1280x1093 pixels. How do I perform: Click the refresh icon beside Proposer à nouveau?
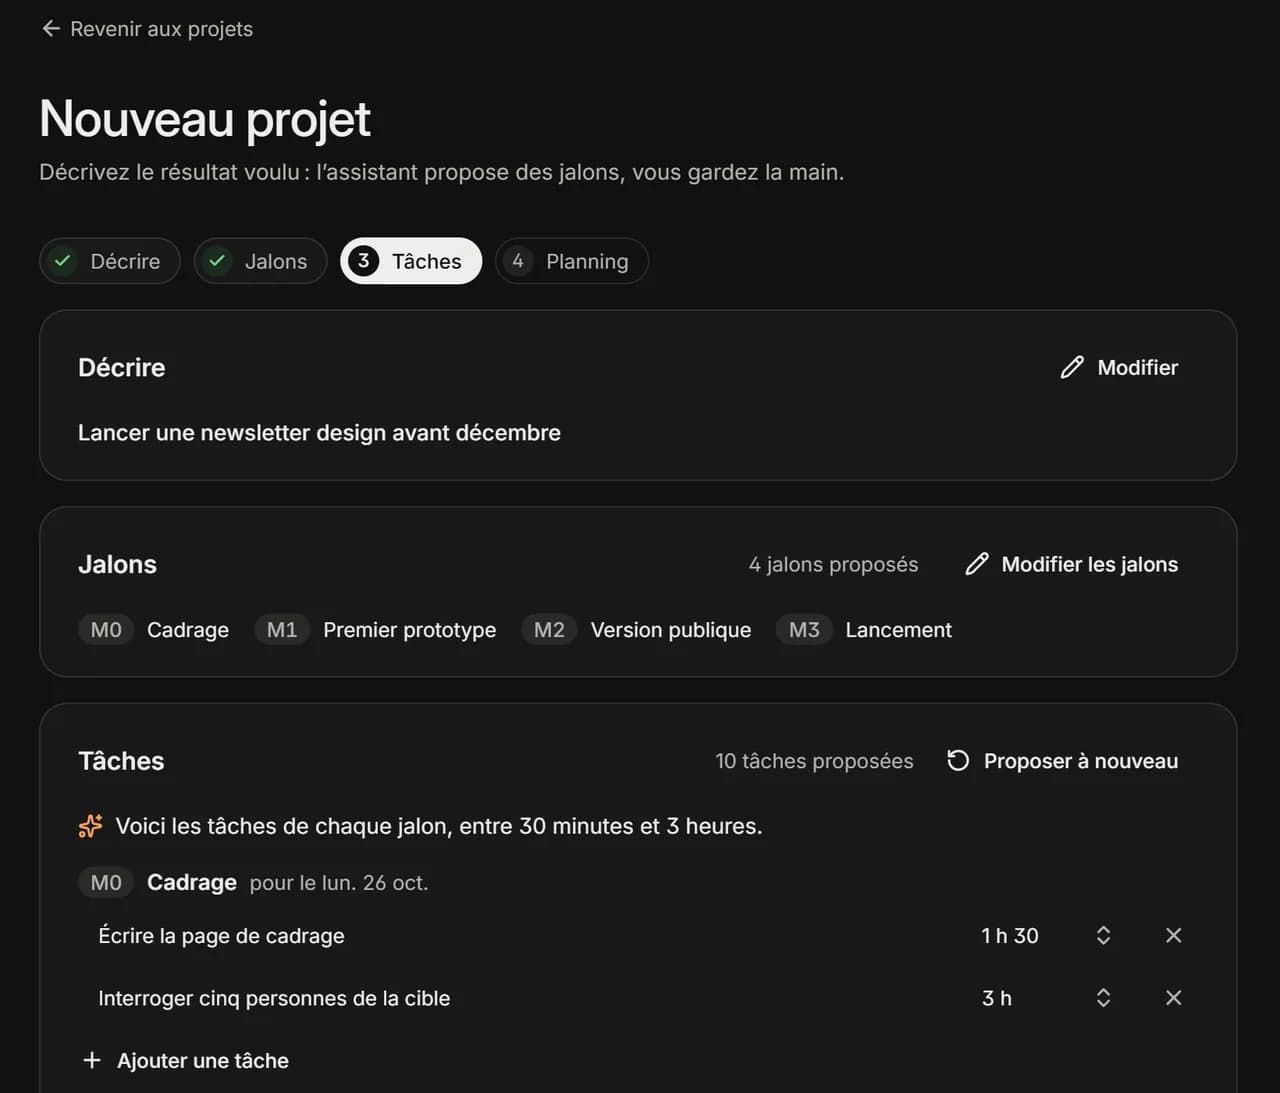coord(958,761)
